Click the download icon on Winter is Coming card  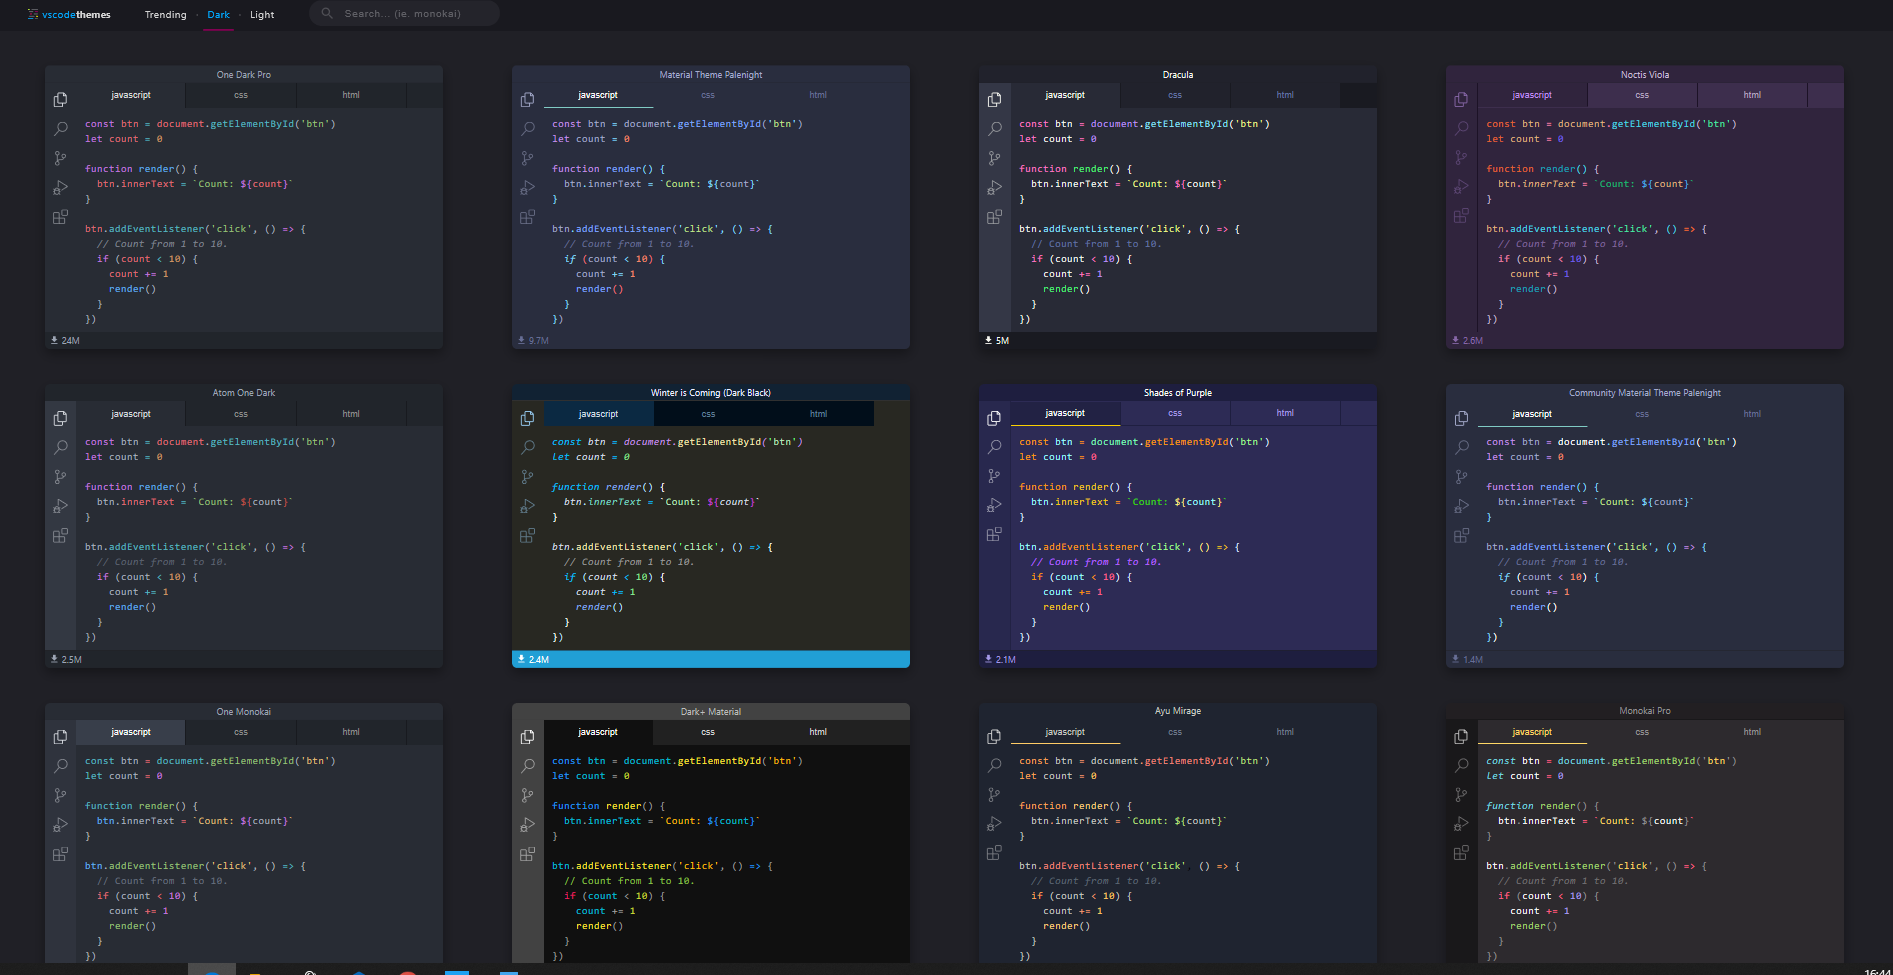tap(521, 658)
